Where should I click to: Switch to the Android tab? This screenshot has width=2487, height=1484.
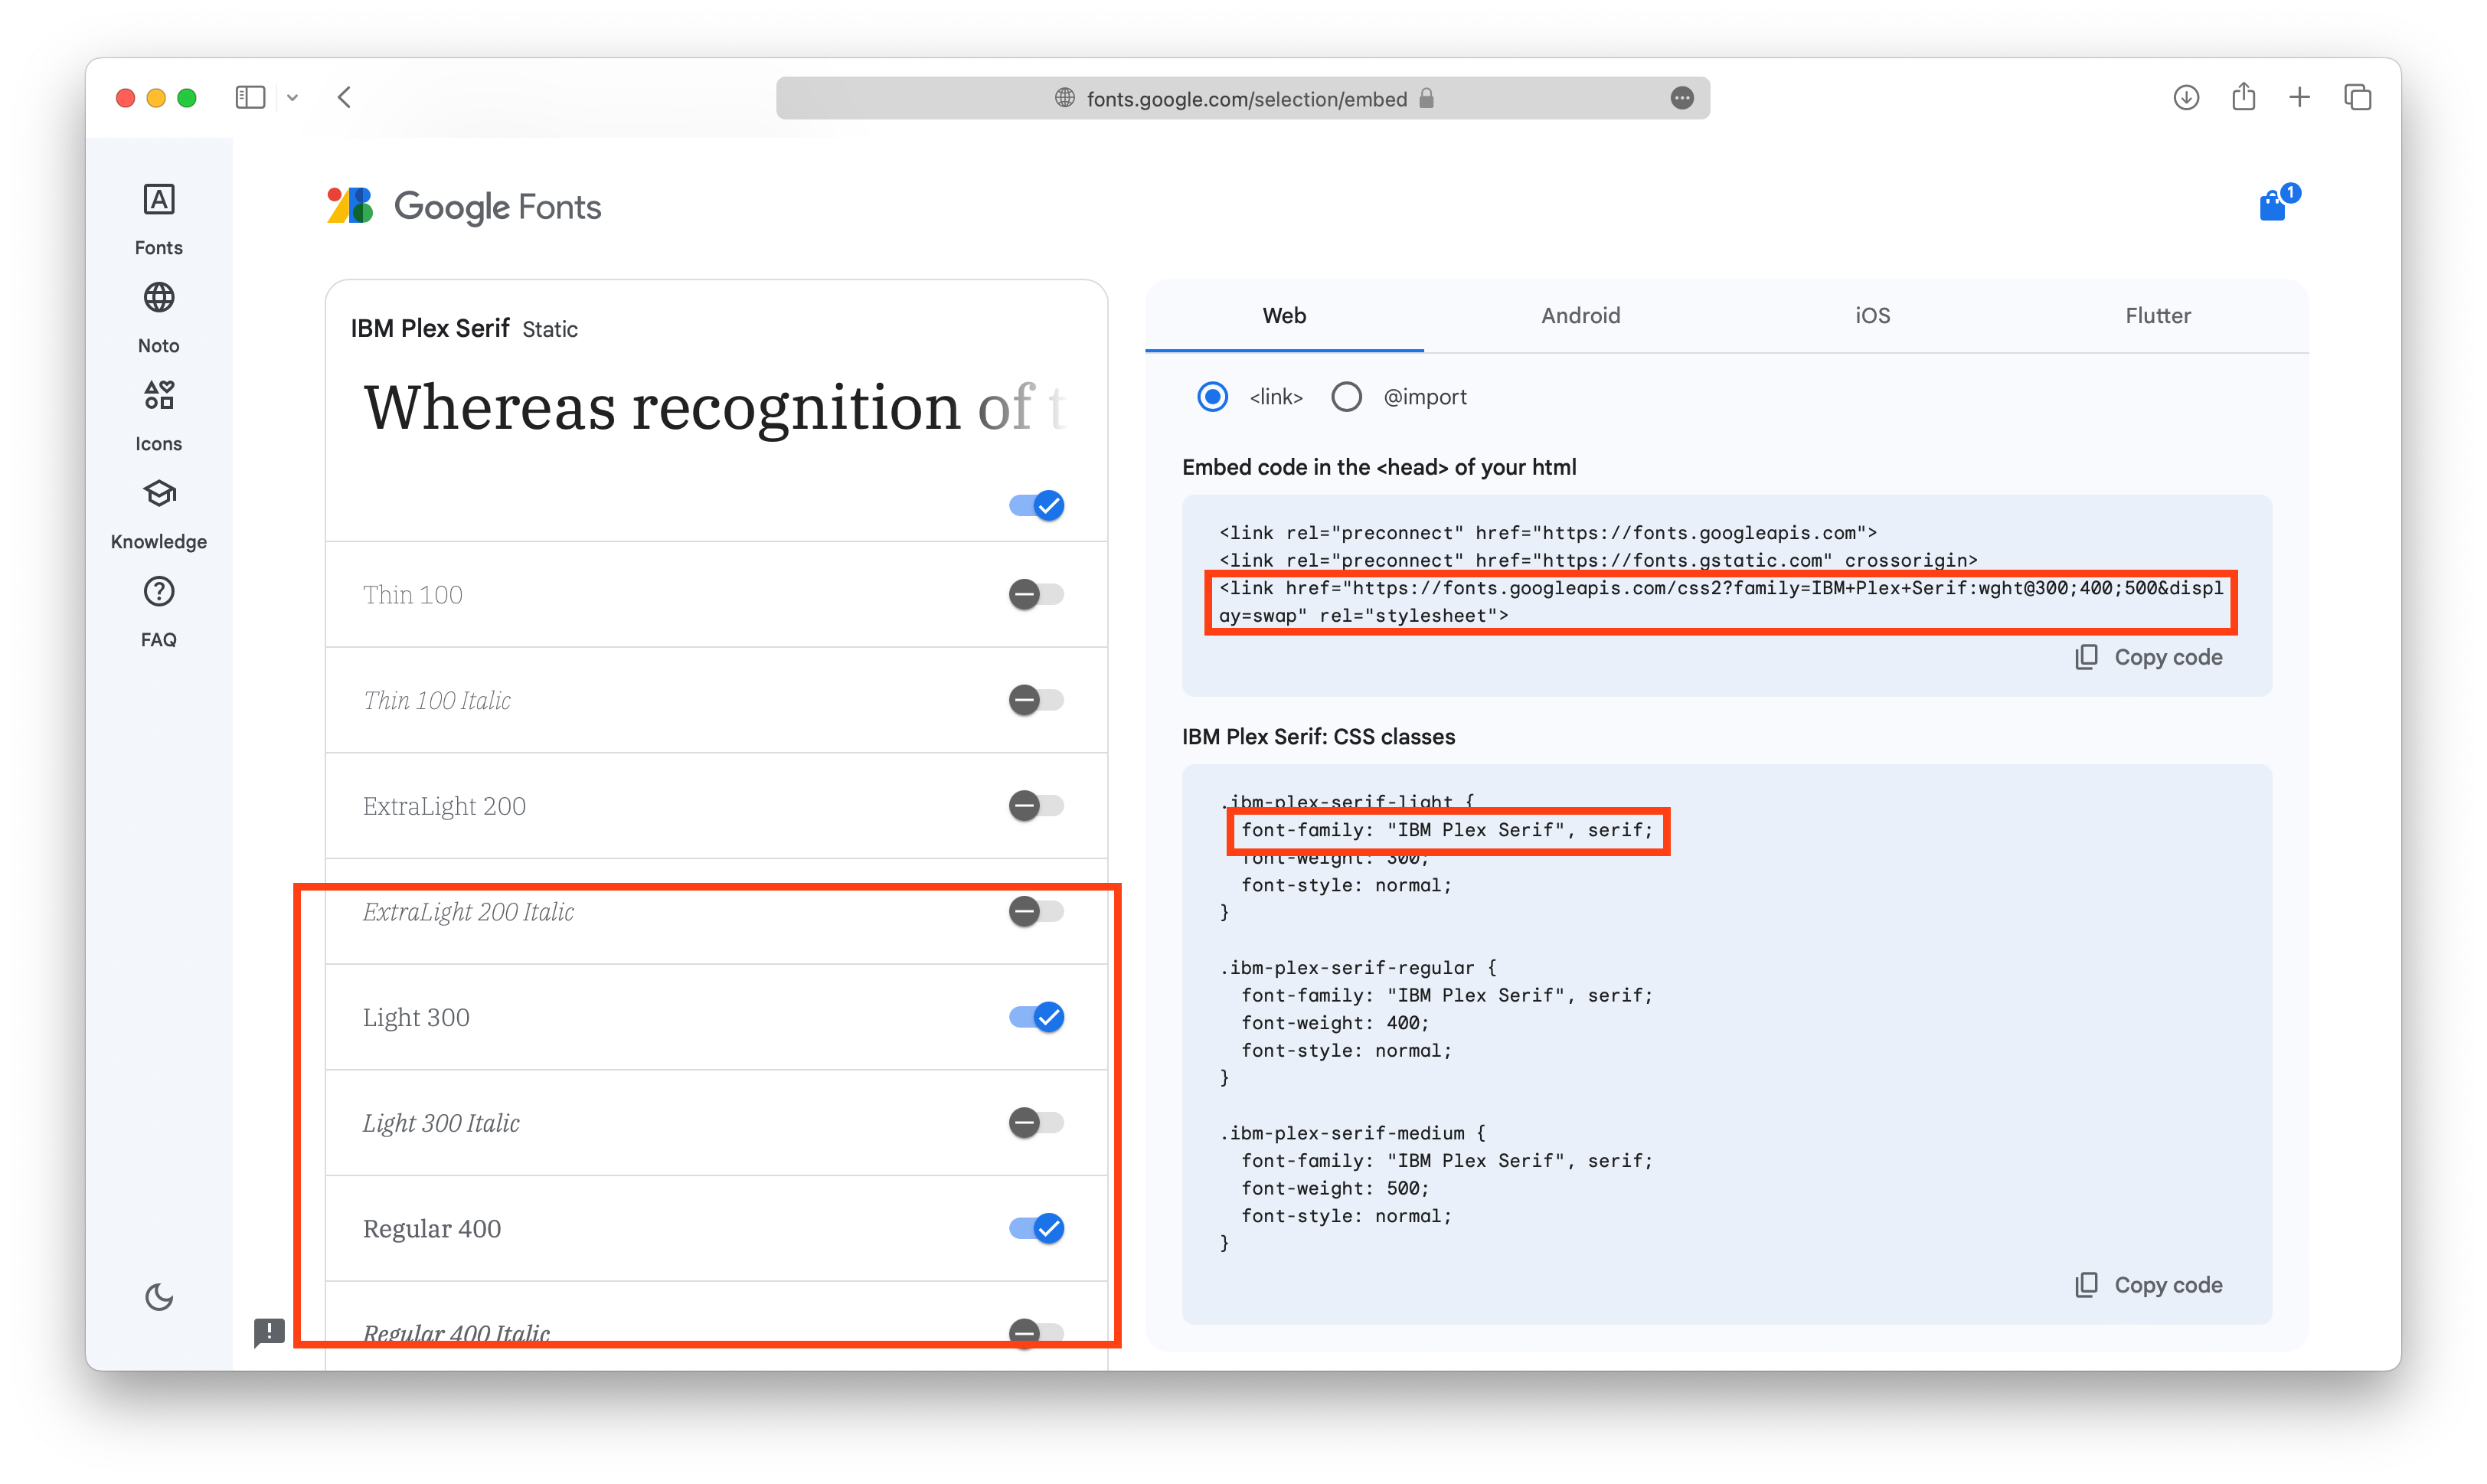[1580, 316]
